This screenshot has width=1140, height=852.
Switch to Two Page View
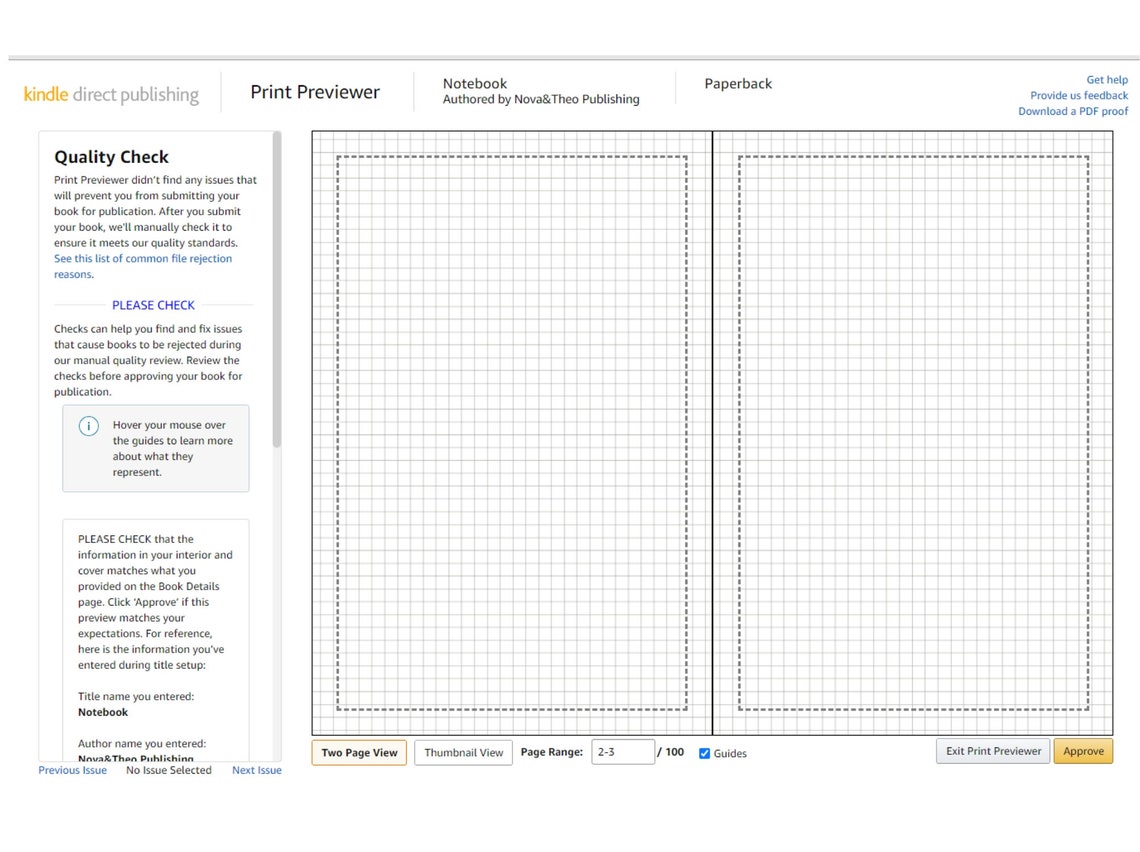359,752
